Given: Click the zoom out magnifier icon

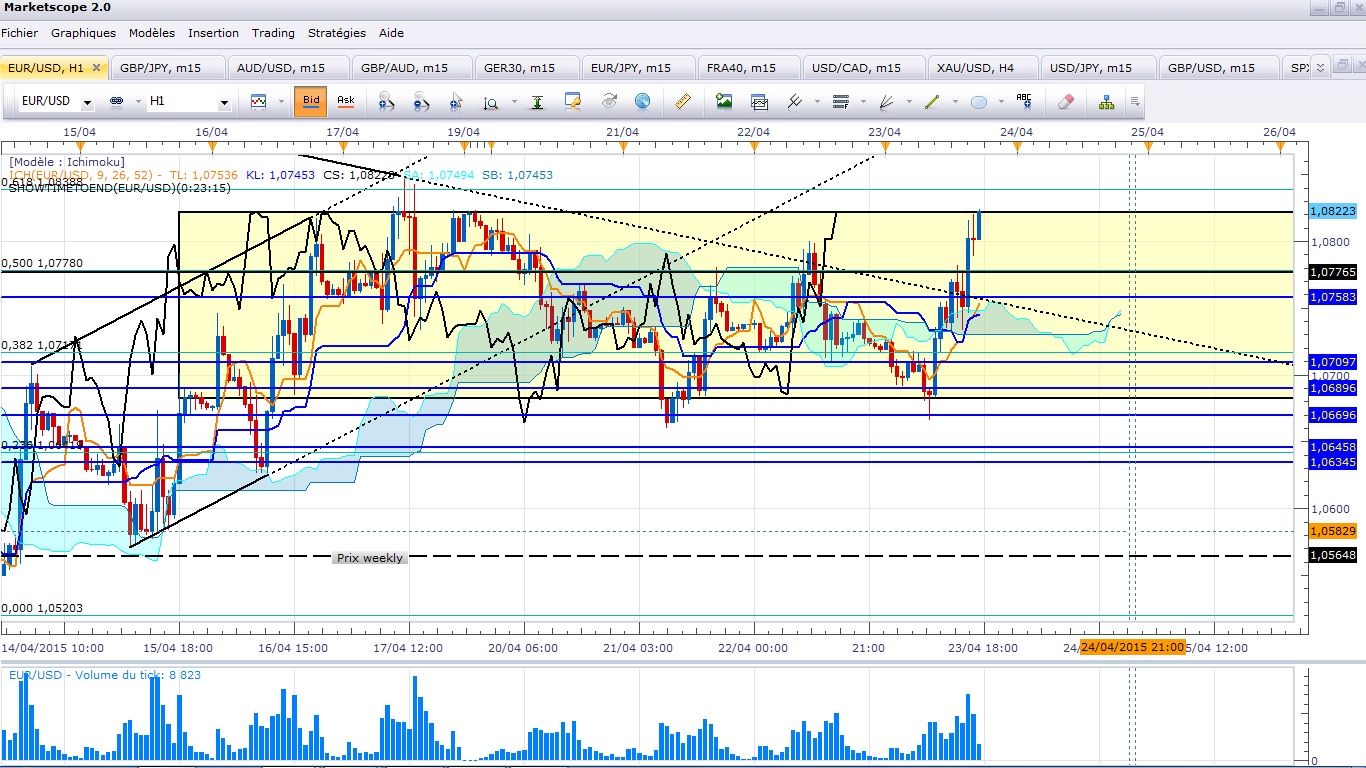Looking at the screenshot, I should [x=420, y=102].
